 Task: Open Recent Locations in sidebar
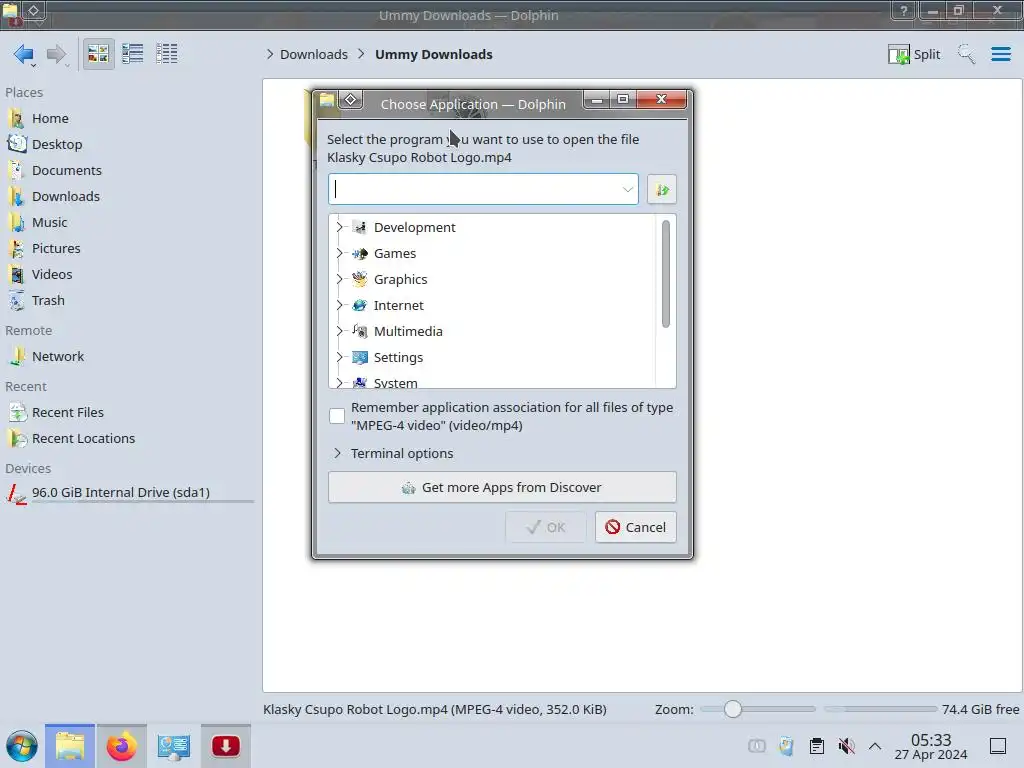(84, 439)
